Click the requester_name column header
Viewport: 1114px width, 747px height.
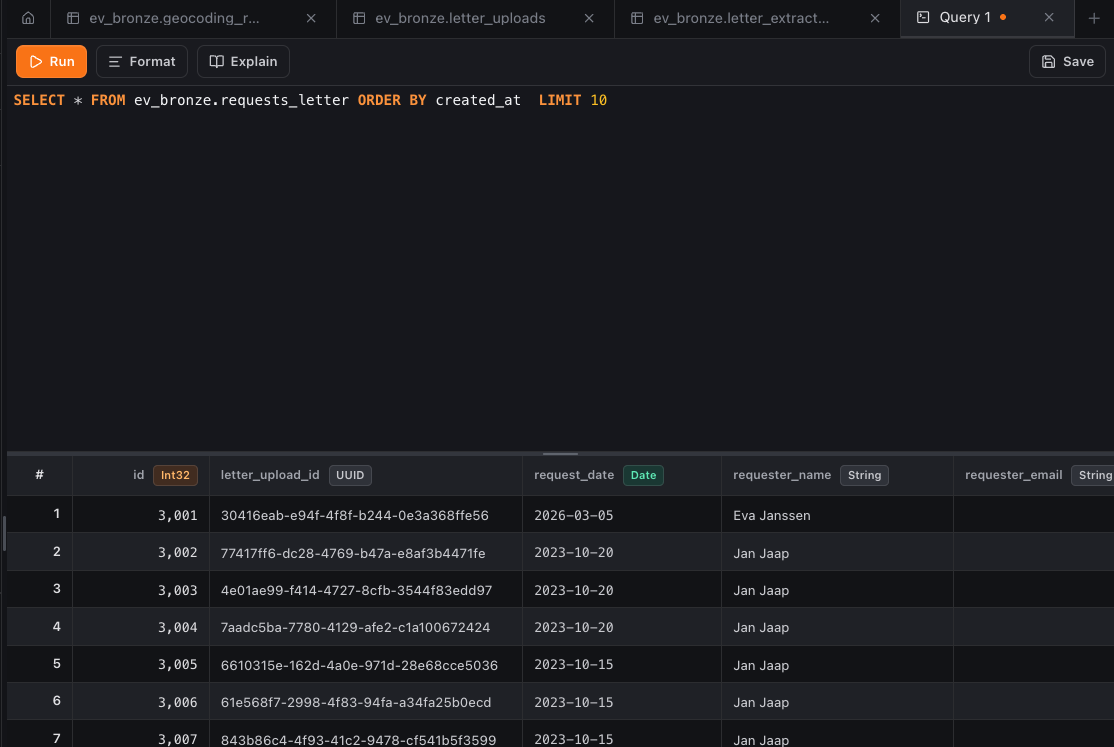click(x=782, y=475)
